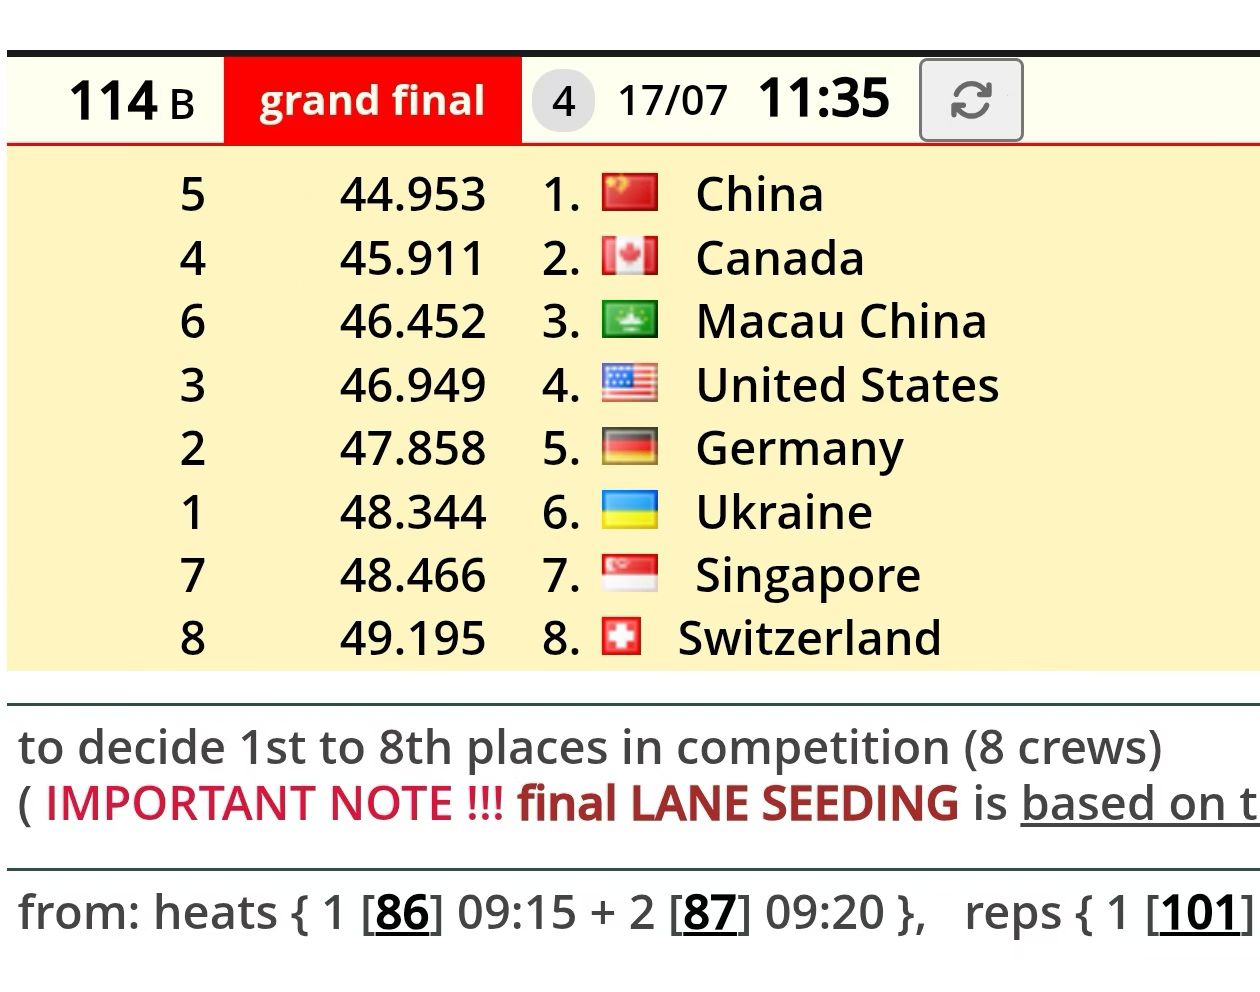
Task: Click the Macau China flag icon
Action: (630, 320)
